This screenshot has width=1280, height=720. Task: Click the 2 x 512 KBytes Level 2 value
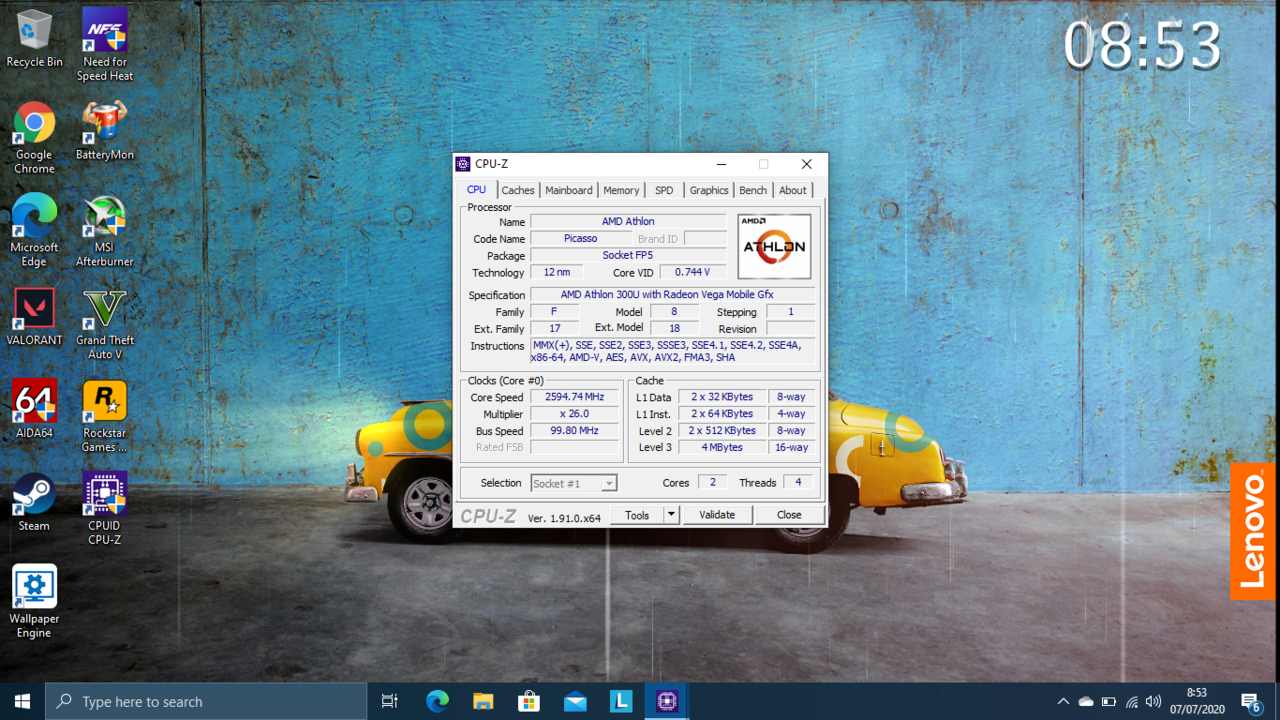pos(722,431)
